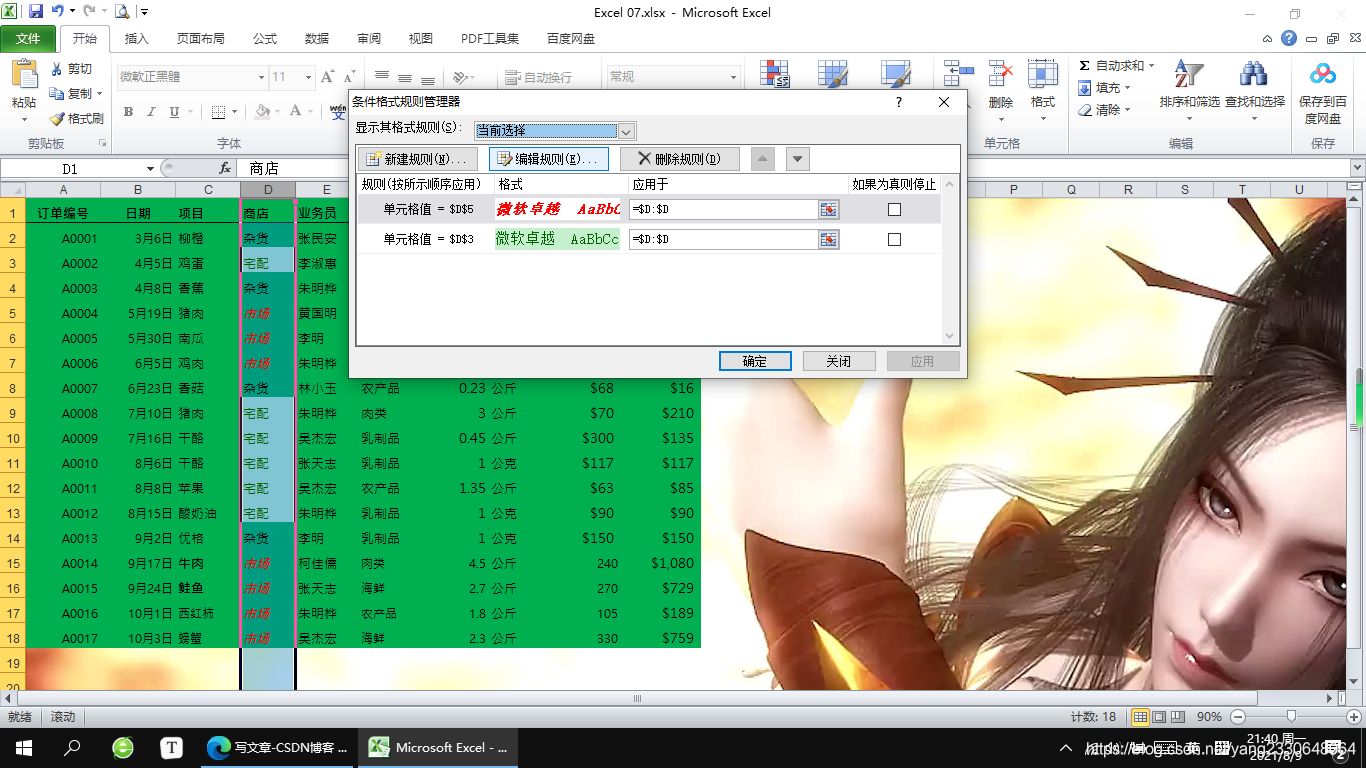
Task: Click the Format cells (格式) icon
Action: 1043,75
